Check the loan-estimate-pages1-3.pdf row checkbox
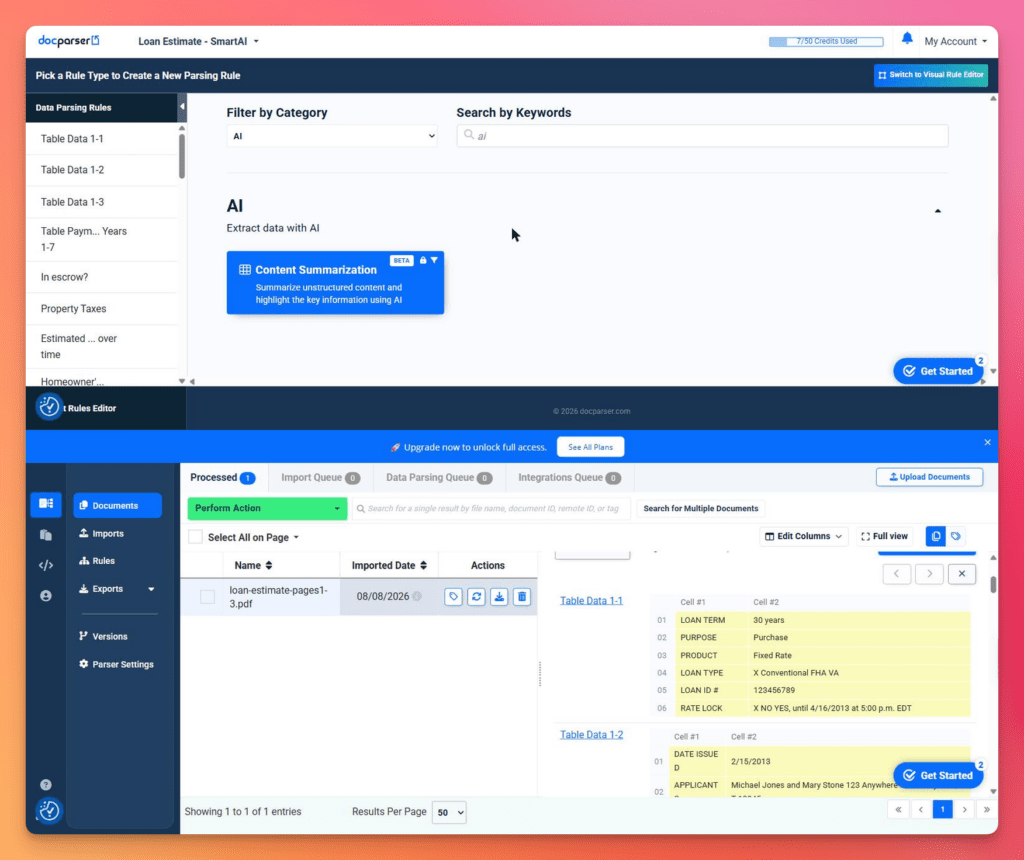This screenshot has height=860, width=1024. [x=208, y=597]
